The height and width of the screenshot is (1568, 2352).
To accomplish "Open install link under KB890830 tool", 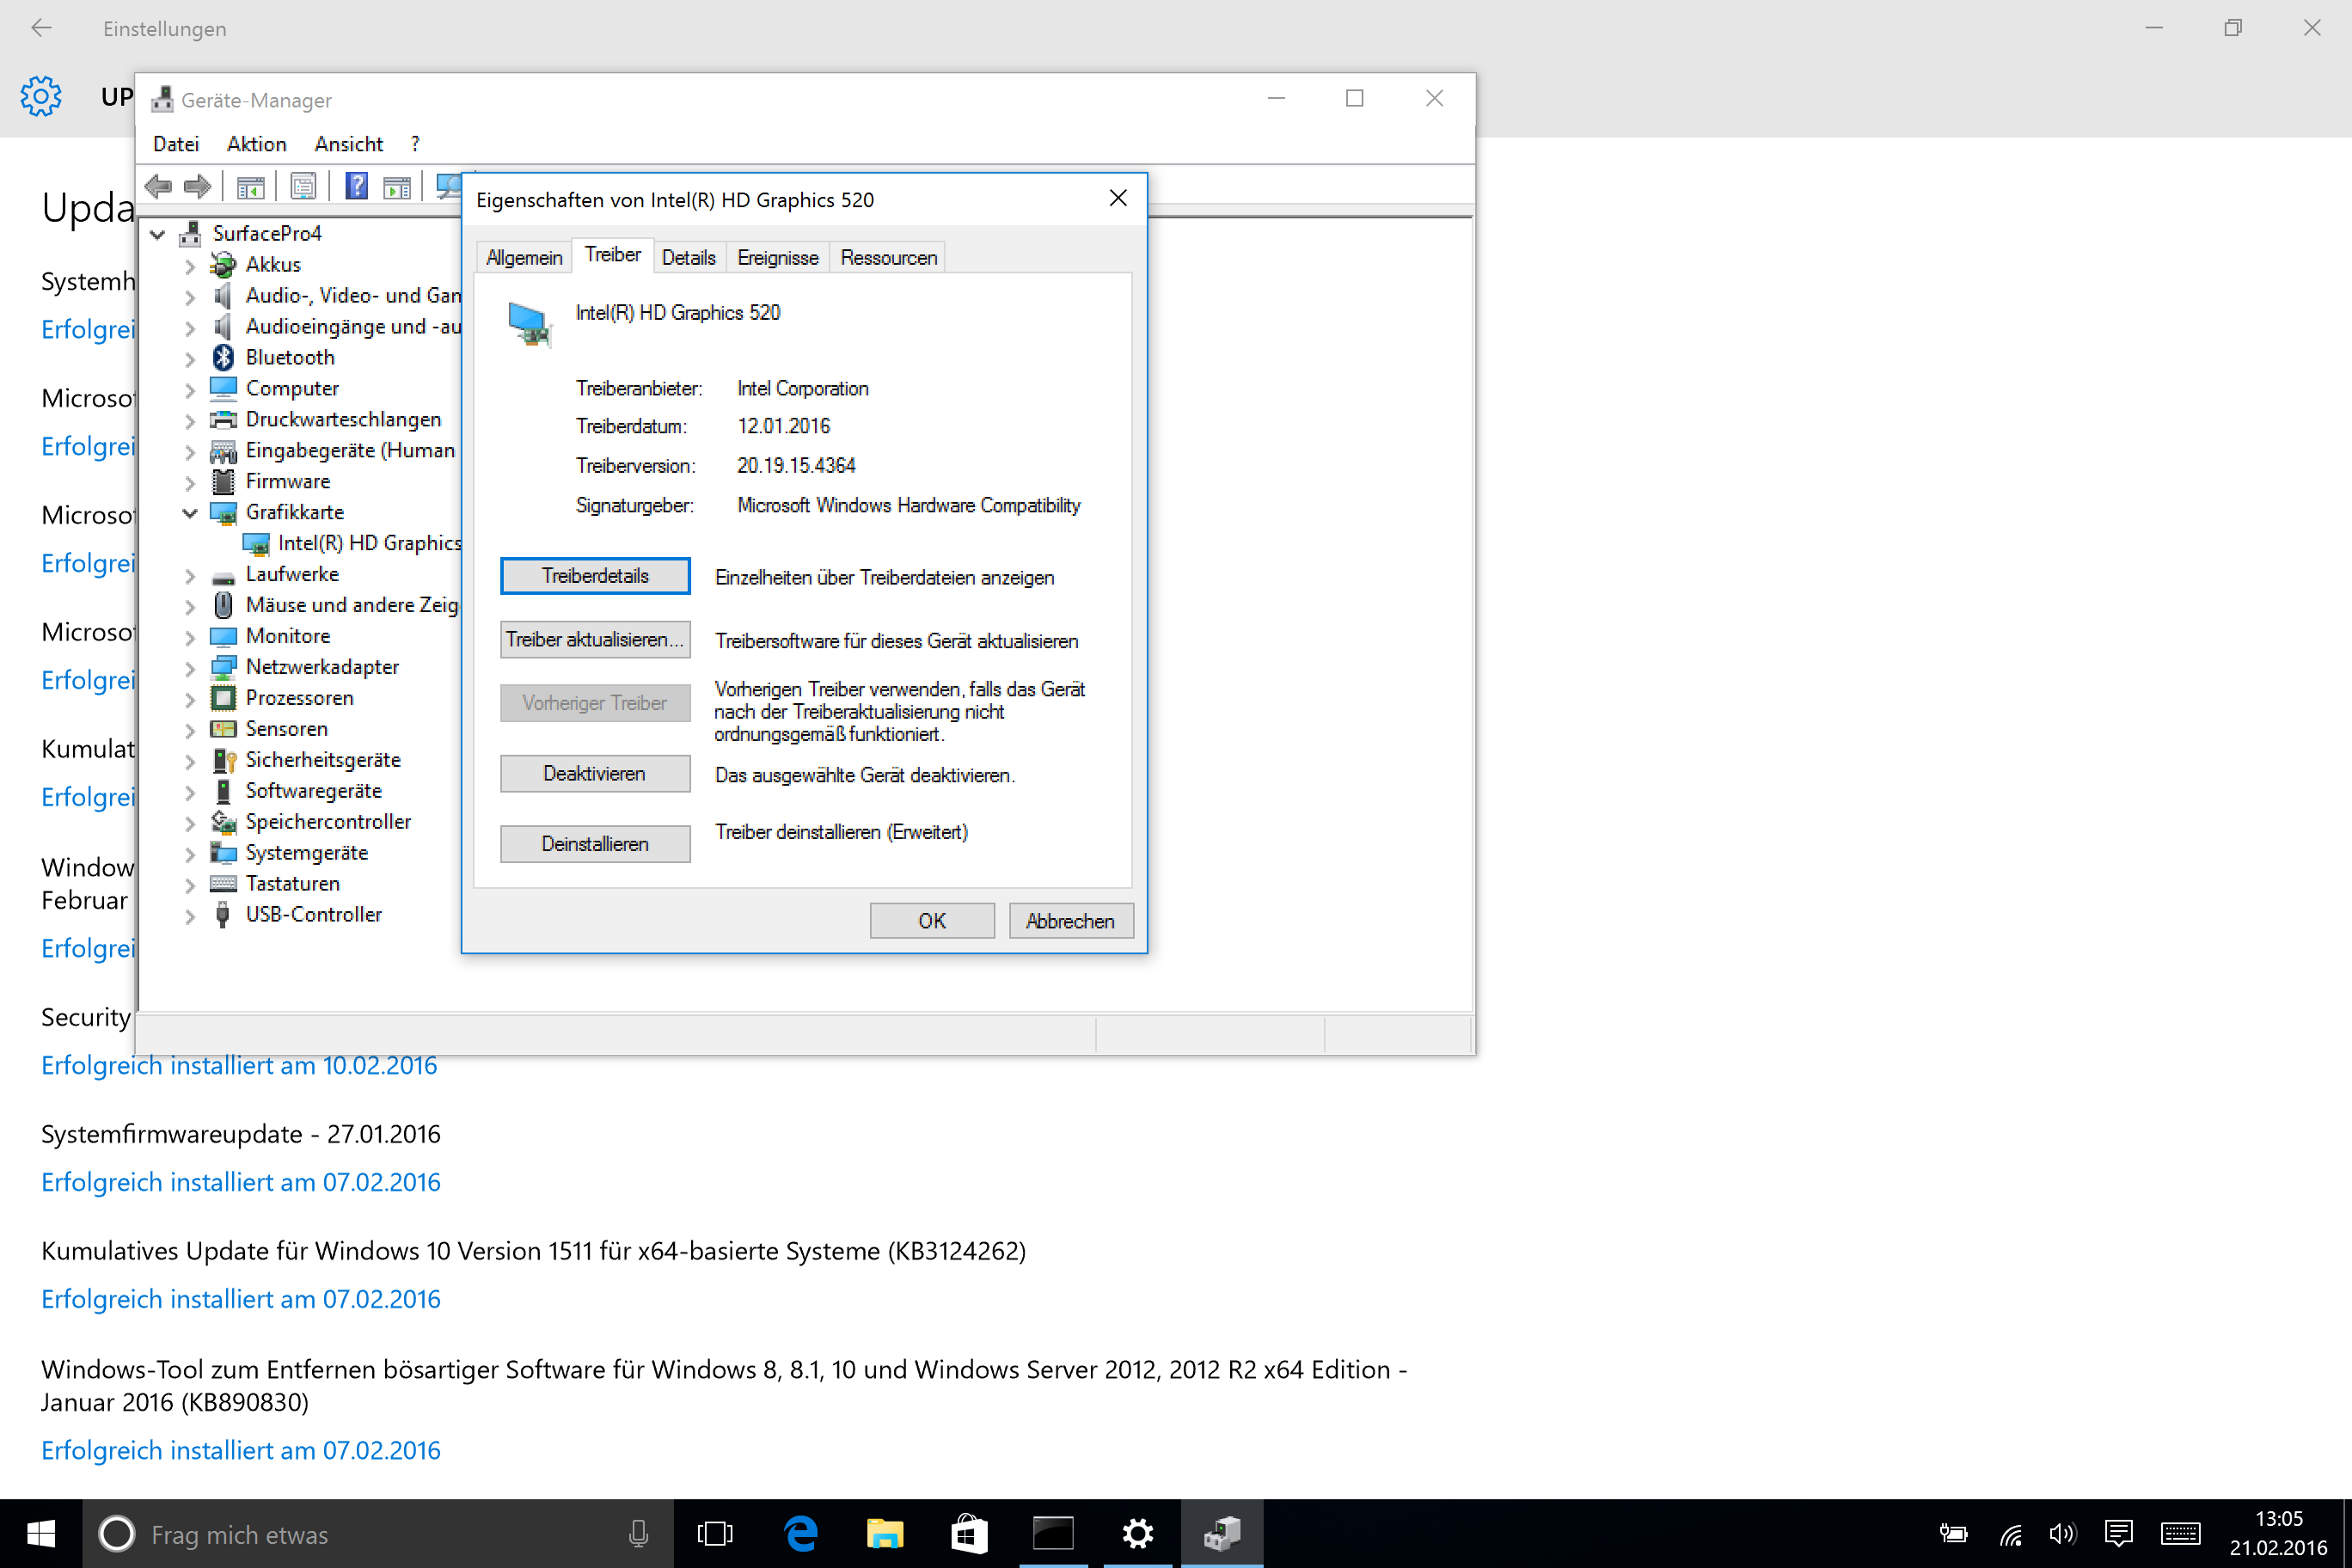I will (x=241, y=1450).
